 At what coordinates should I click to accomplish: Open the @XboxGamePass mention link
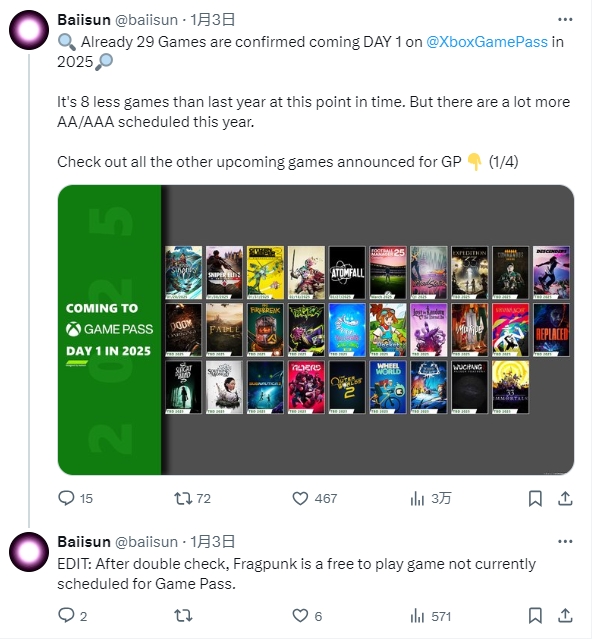point(486,42)
